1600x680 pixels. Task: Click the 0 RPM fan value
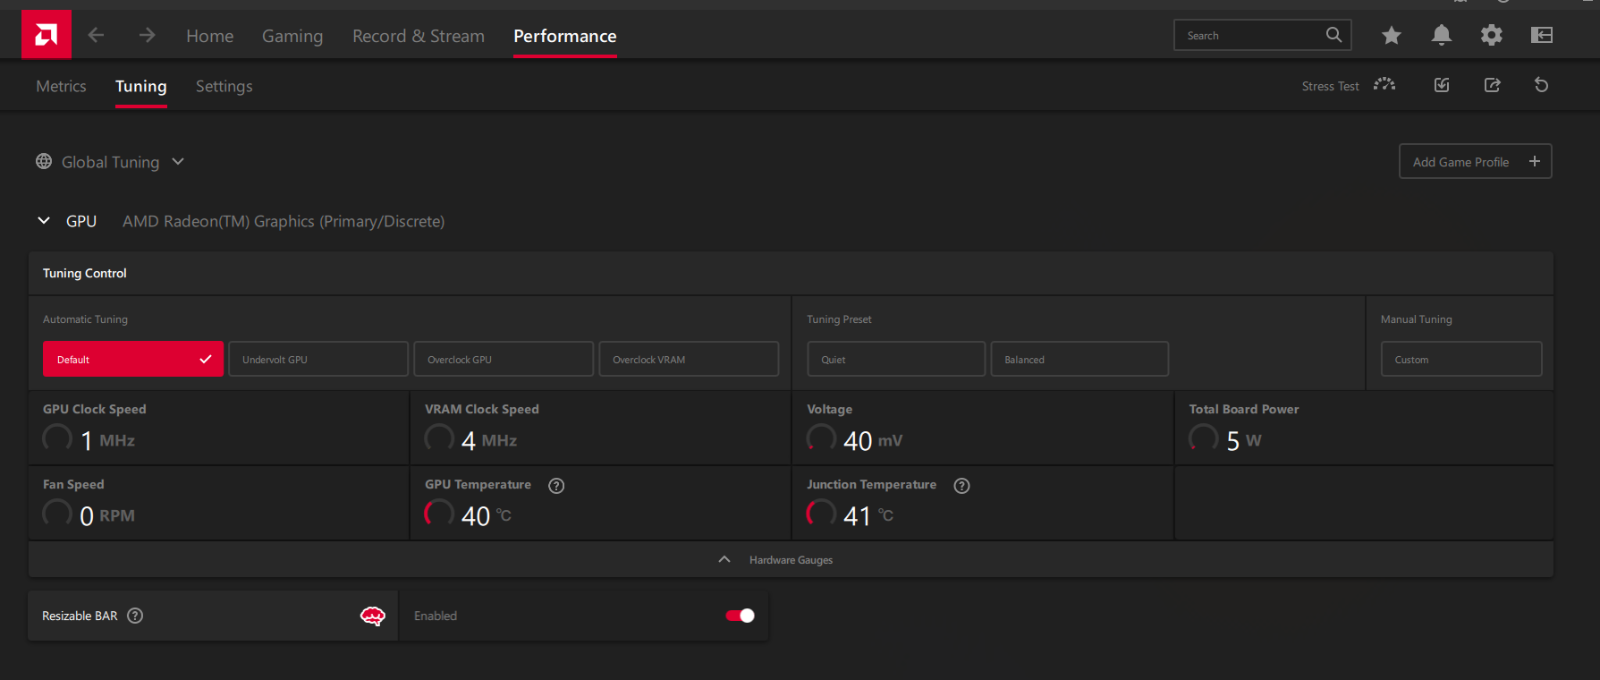pyautogui.click(x=107, y=516)
